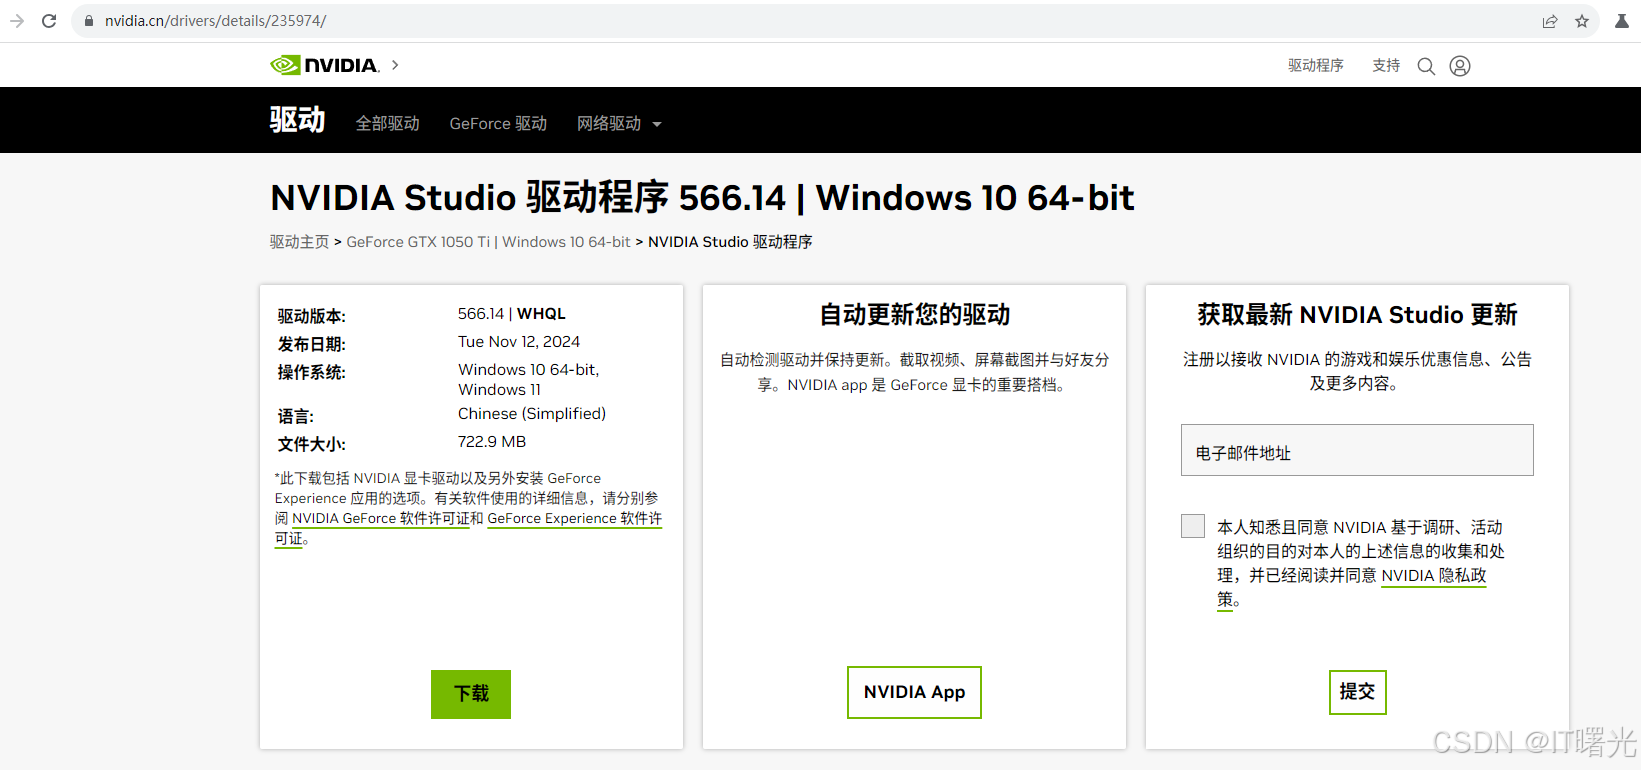Check the consent agreement checkbox
The height and width of the screenshot is (770, 1641).
(x=1193, y=526)
